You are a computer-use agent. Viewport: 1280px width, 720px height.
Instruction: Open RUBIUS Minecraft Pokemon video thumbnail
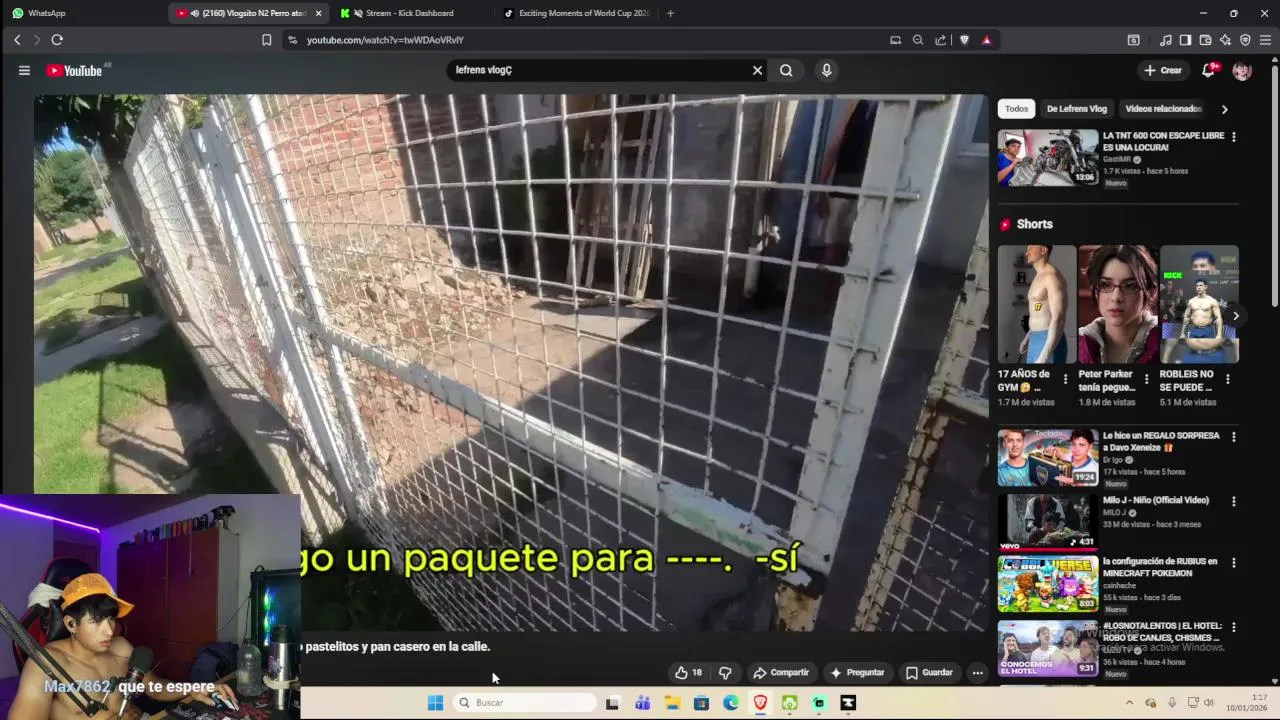pos(1048,584)
